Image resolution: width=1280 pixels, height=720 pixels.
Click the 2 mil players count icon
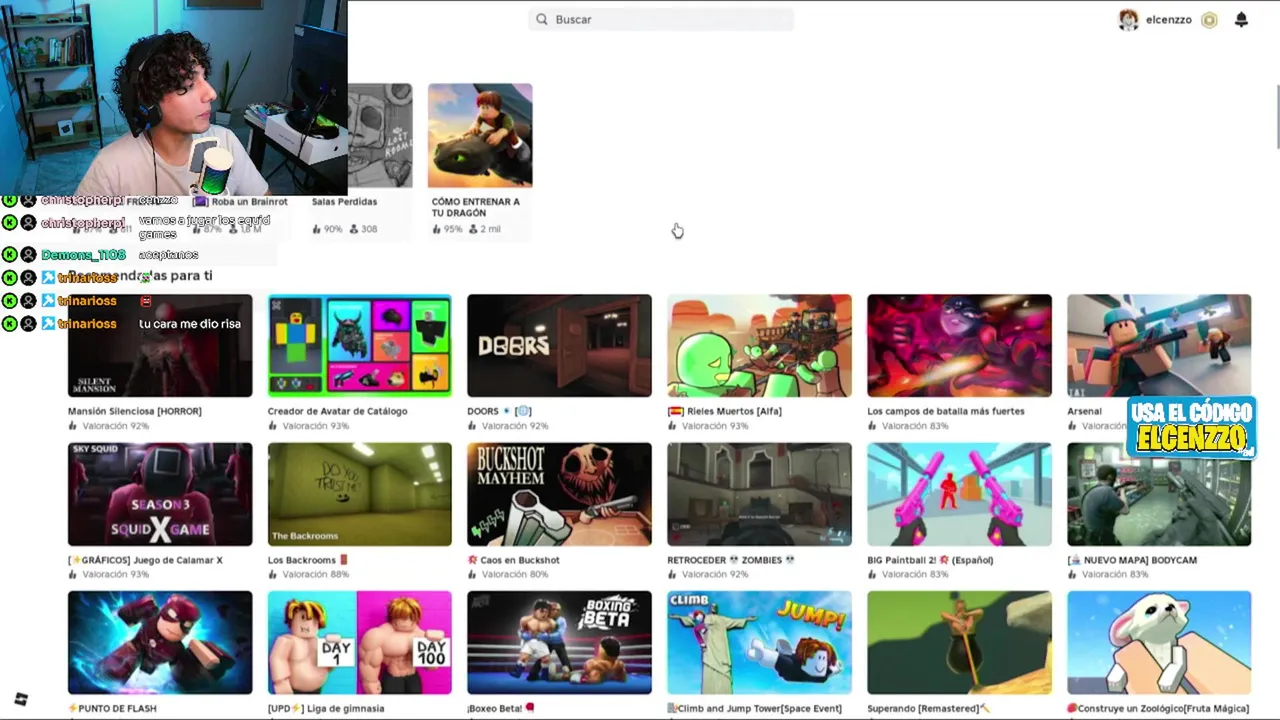pyautogui.click(x=474, y=229)
